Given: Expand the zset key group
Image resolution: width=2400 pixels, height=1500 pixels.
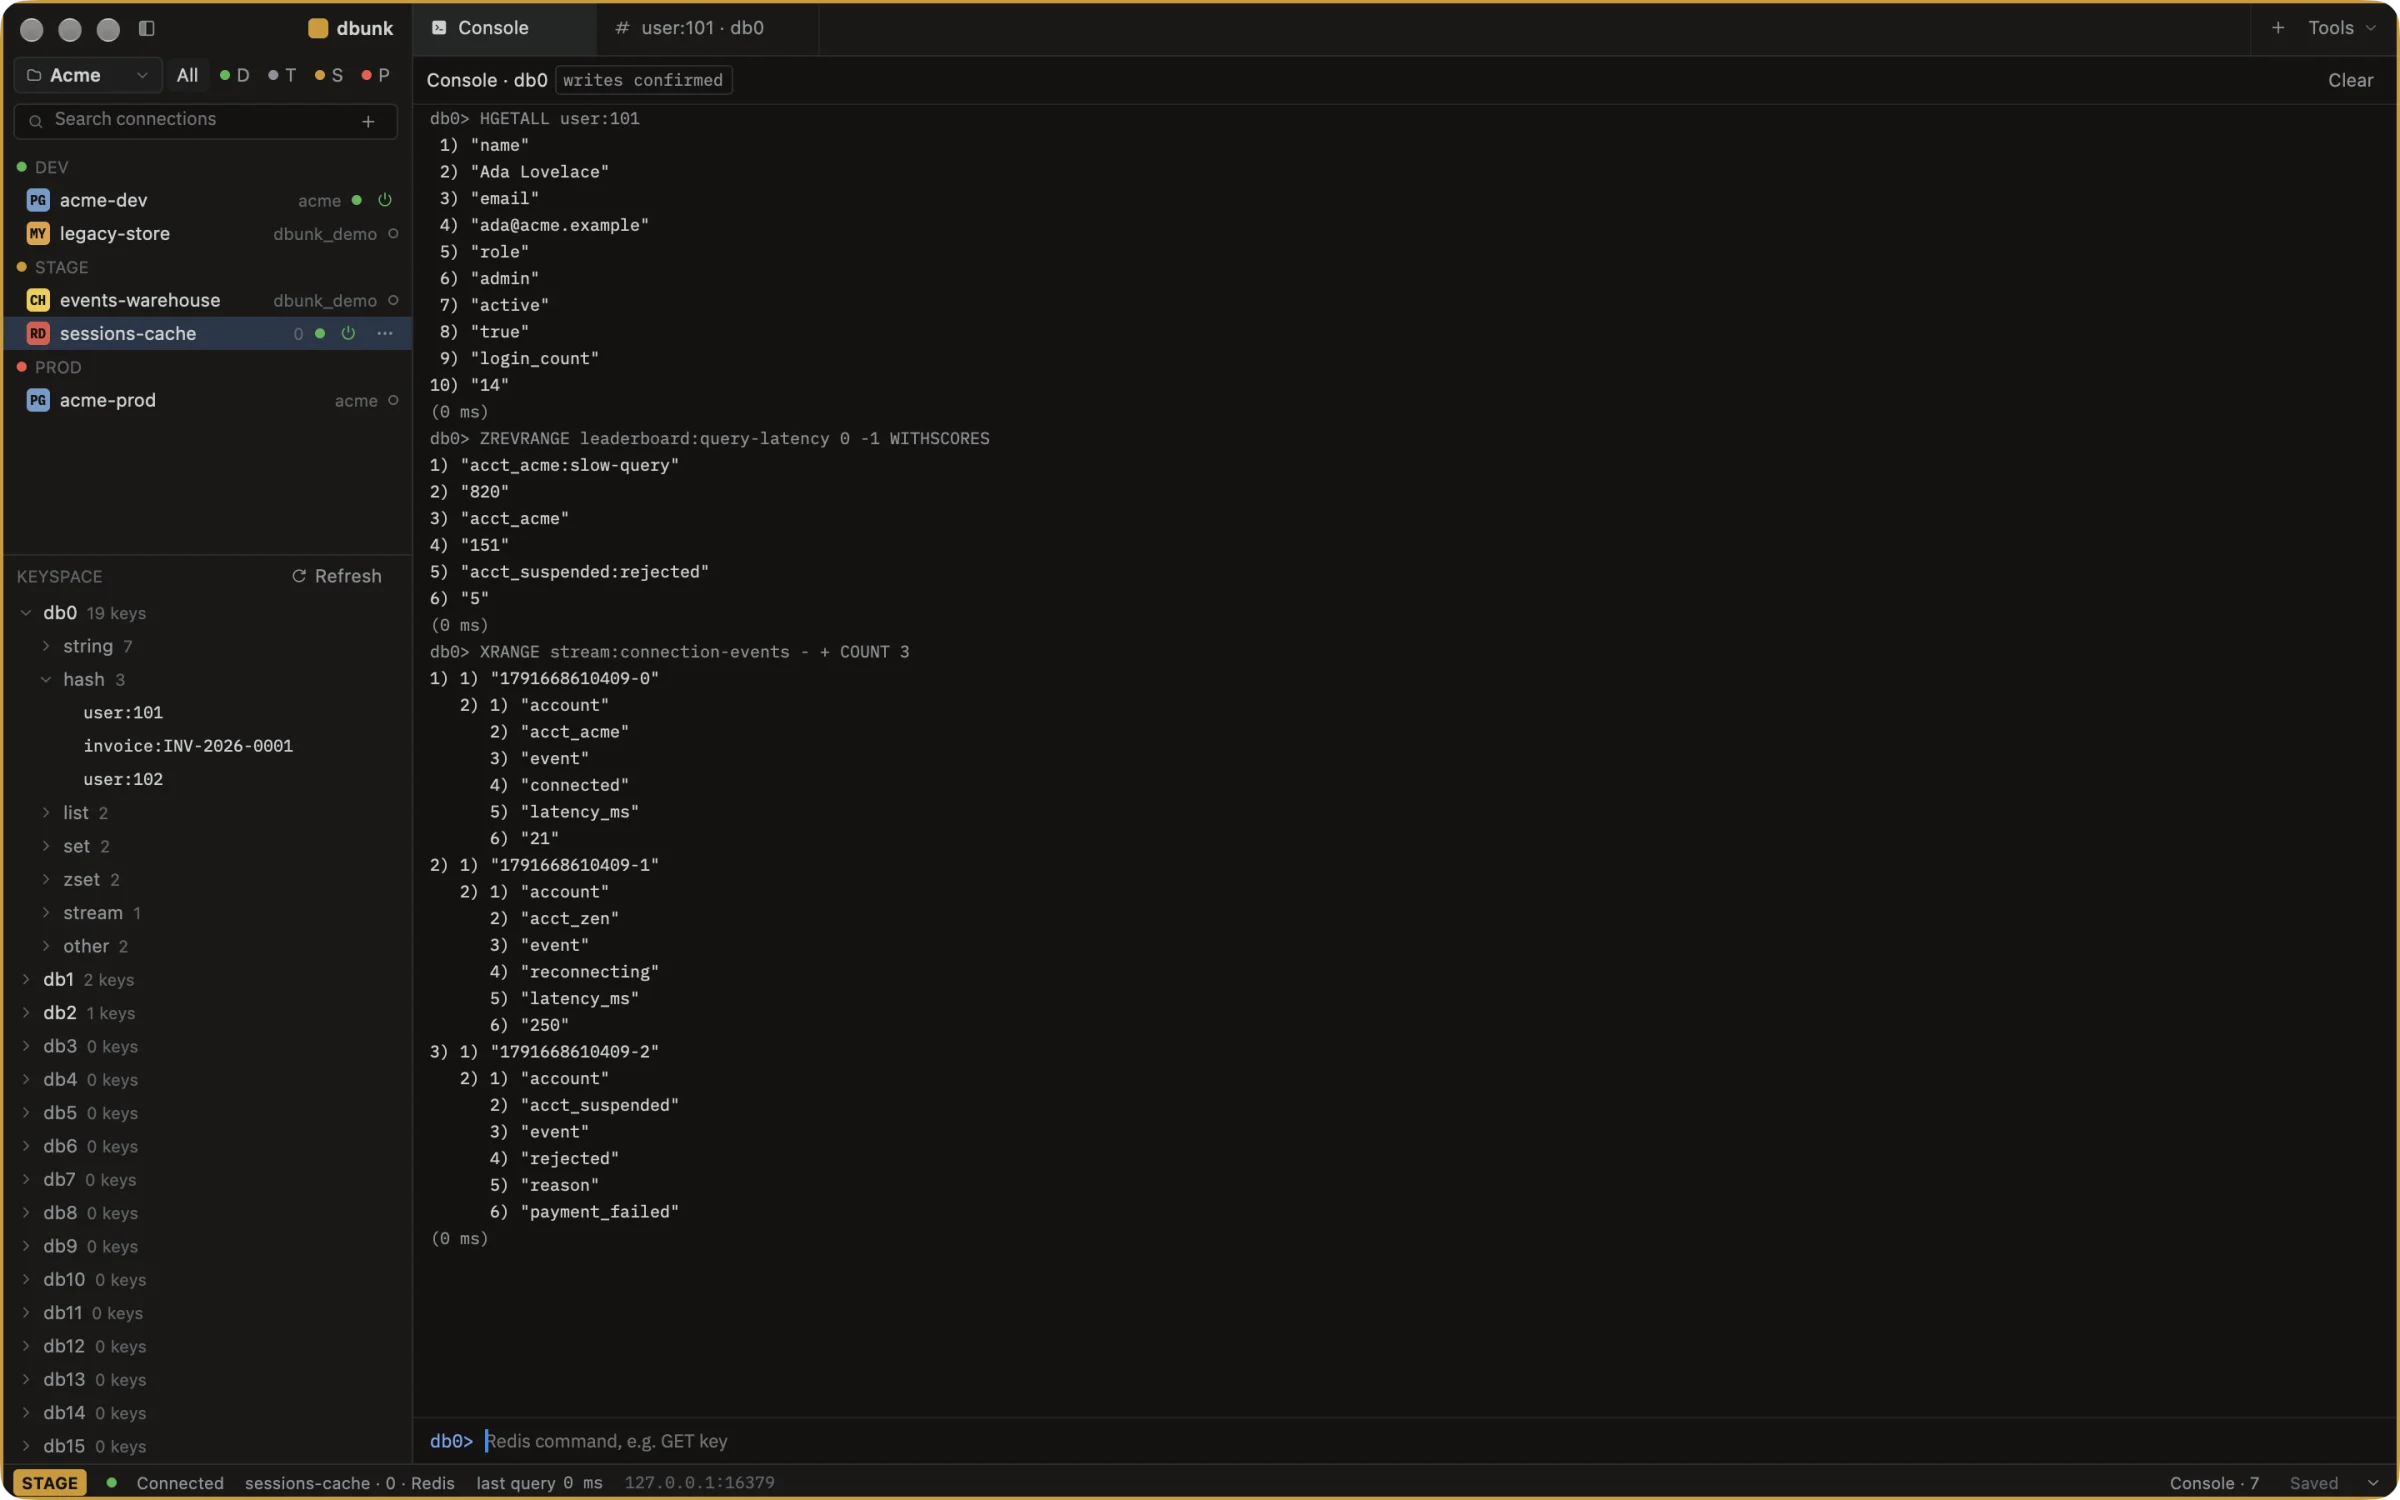Looking at the screenshot, I should 46,879.
